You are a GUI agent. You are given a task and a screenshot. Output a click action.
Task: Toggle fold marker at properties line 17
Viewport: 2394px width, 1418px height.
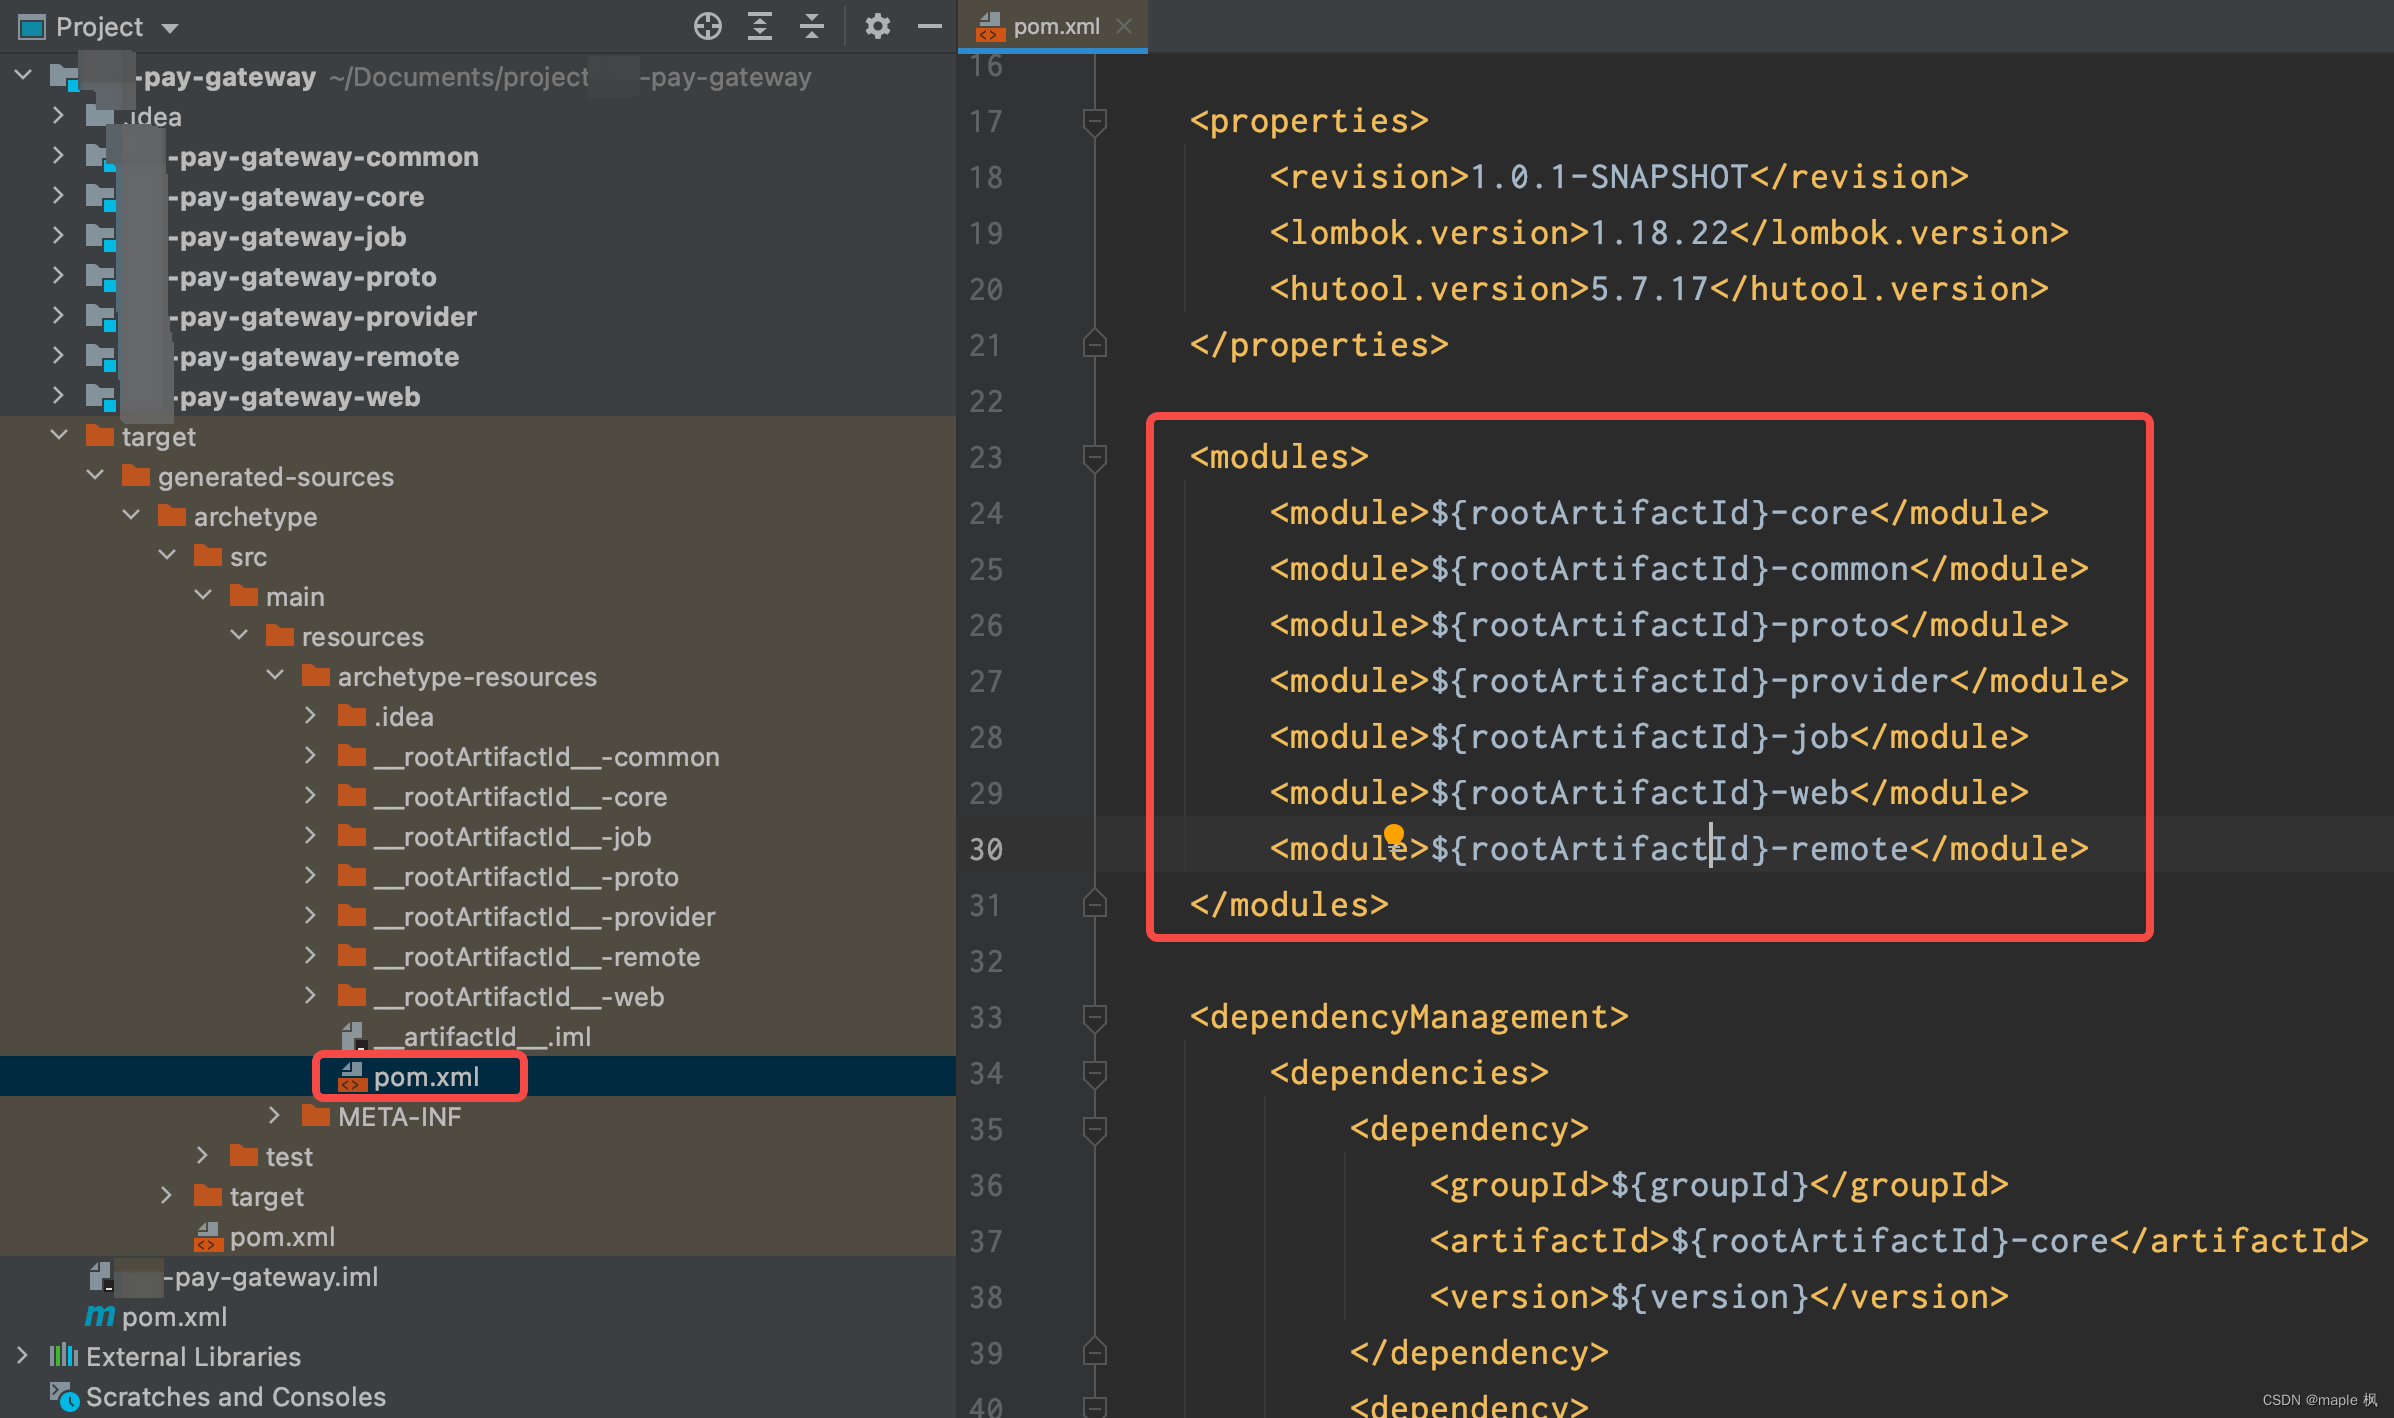pos(1094,121)
